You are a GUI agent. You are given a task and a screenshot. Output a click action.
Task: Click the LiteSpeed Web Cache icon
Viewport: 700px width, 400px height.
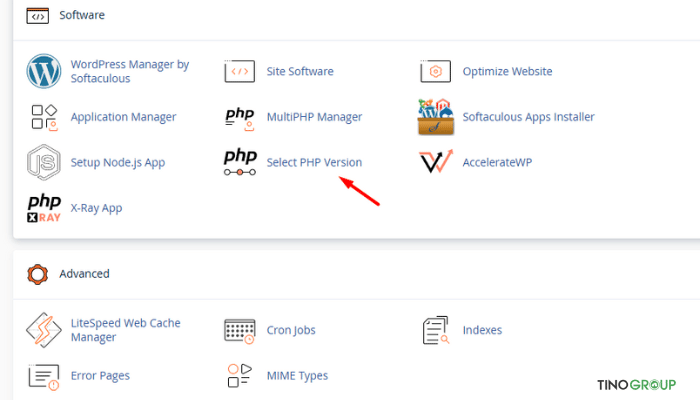pyautogui.click(x=44, y=330)
